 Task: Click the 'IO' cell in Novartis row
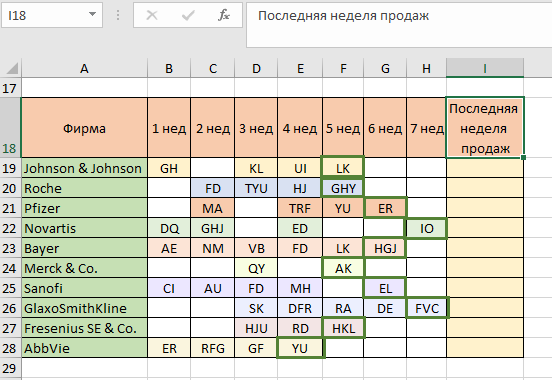click(426, 228)
